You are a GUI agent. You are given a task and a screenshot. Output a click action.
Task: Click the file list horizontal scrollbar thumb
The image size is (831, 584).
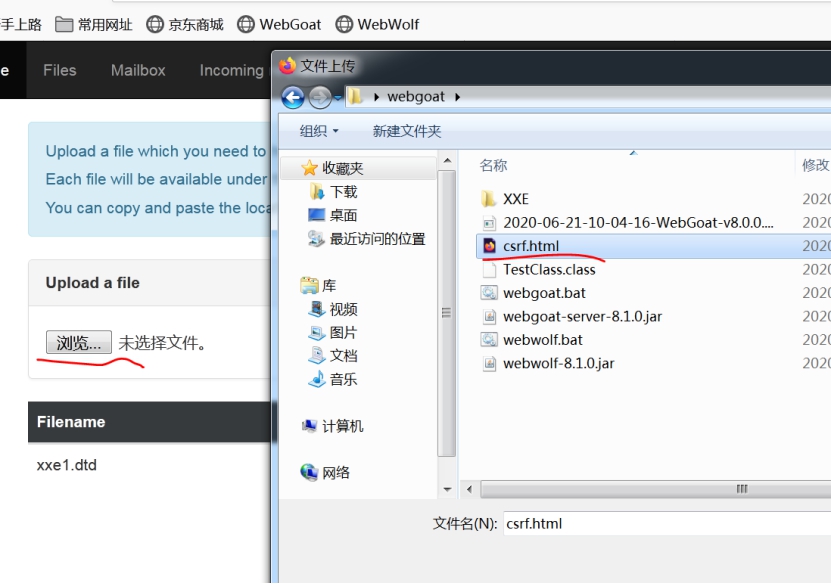click(x=656, y=489)
